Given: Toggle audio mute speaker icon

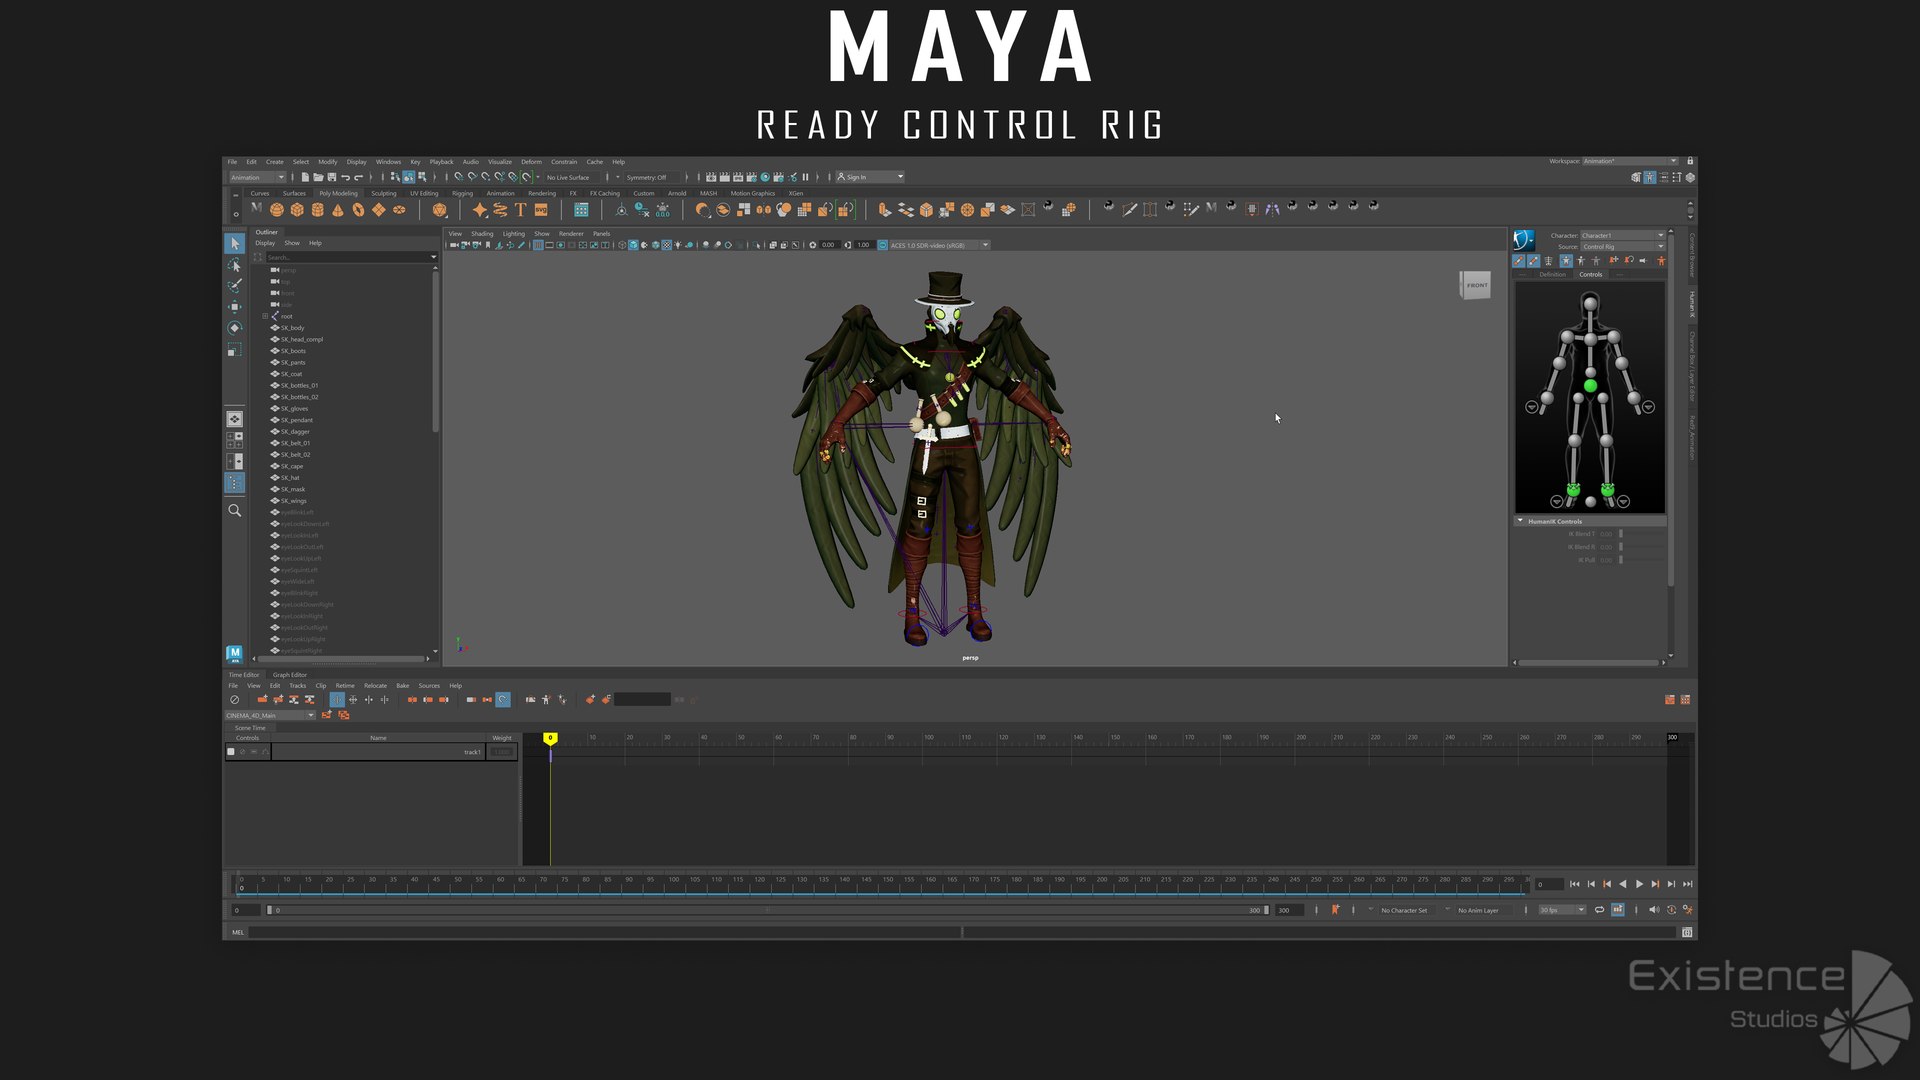Looking at the screenshot, I should (1653, 910).
